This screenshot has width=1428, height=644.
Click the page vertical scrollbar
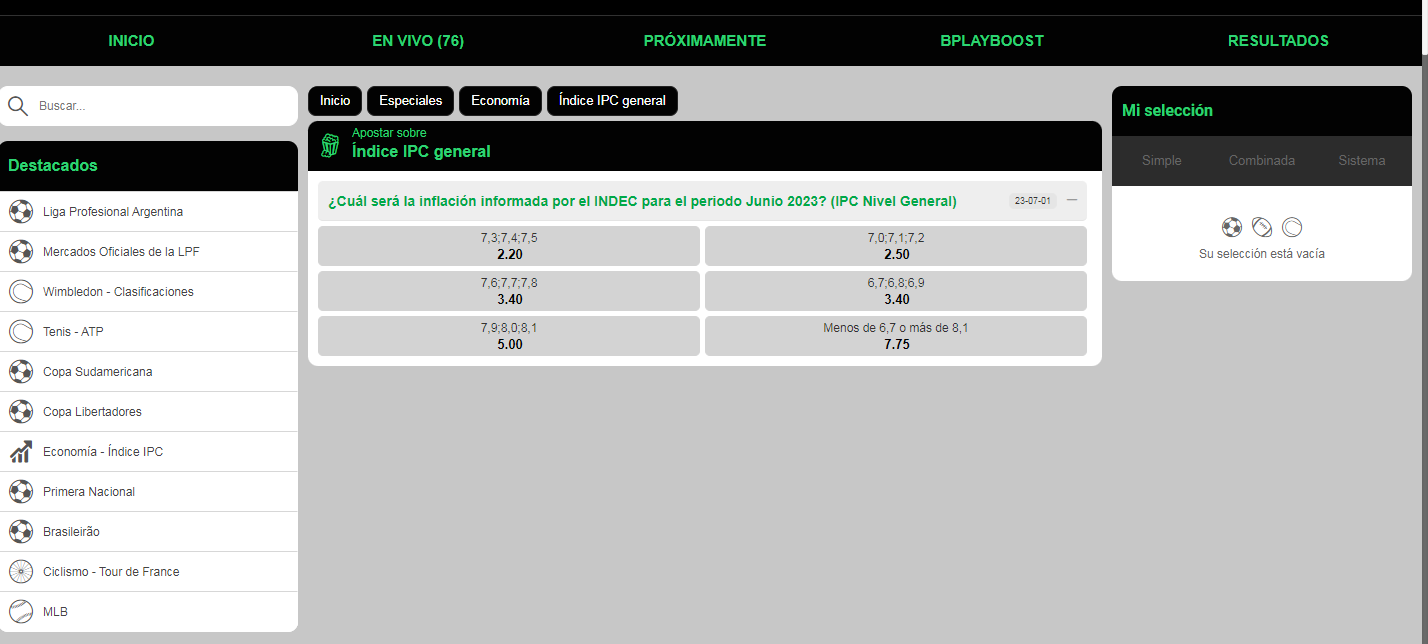[x=1422, y=300]
